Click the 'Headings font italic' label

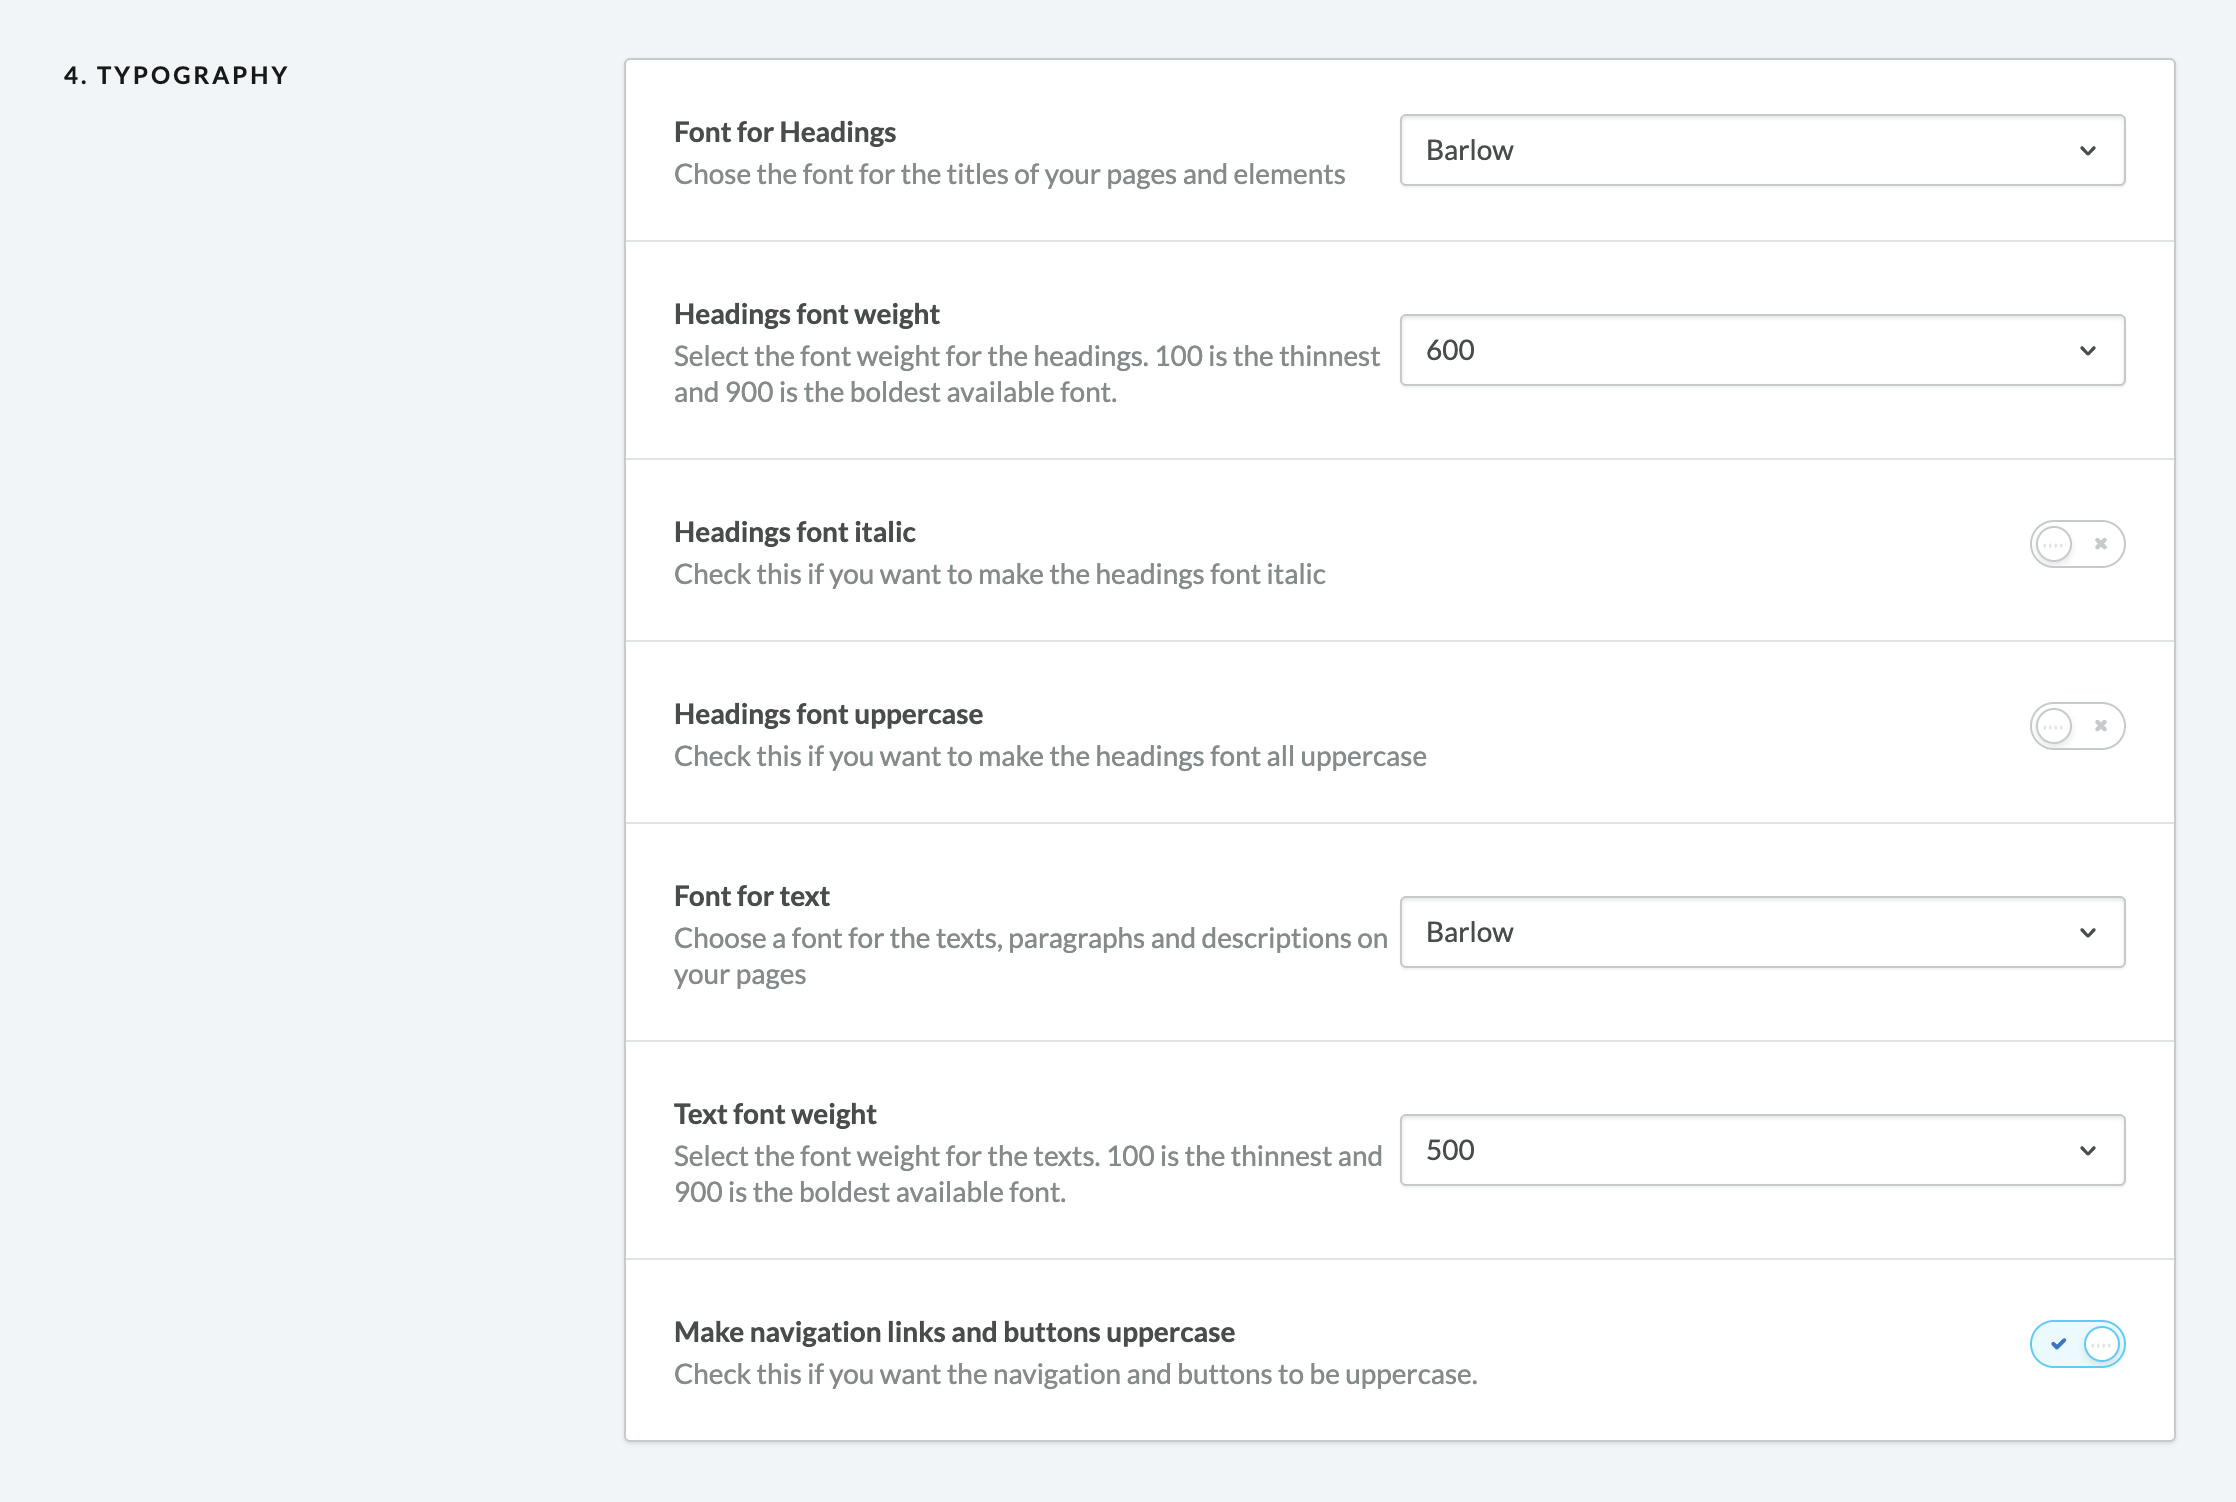(x=795, y=532)
